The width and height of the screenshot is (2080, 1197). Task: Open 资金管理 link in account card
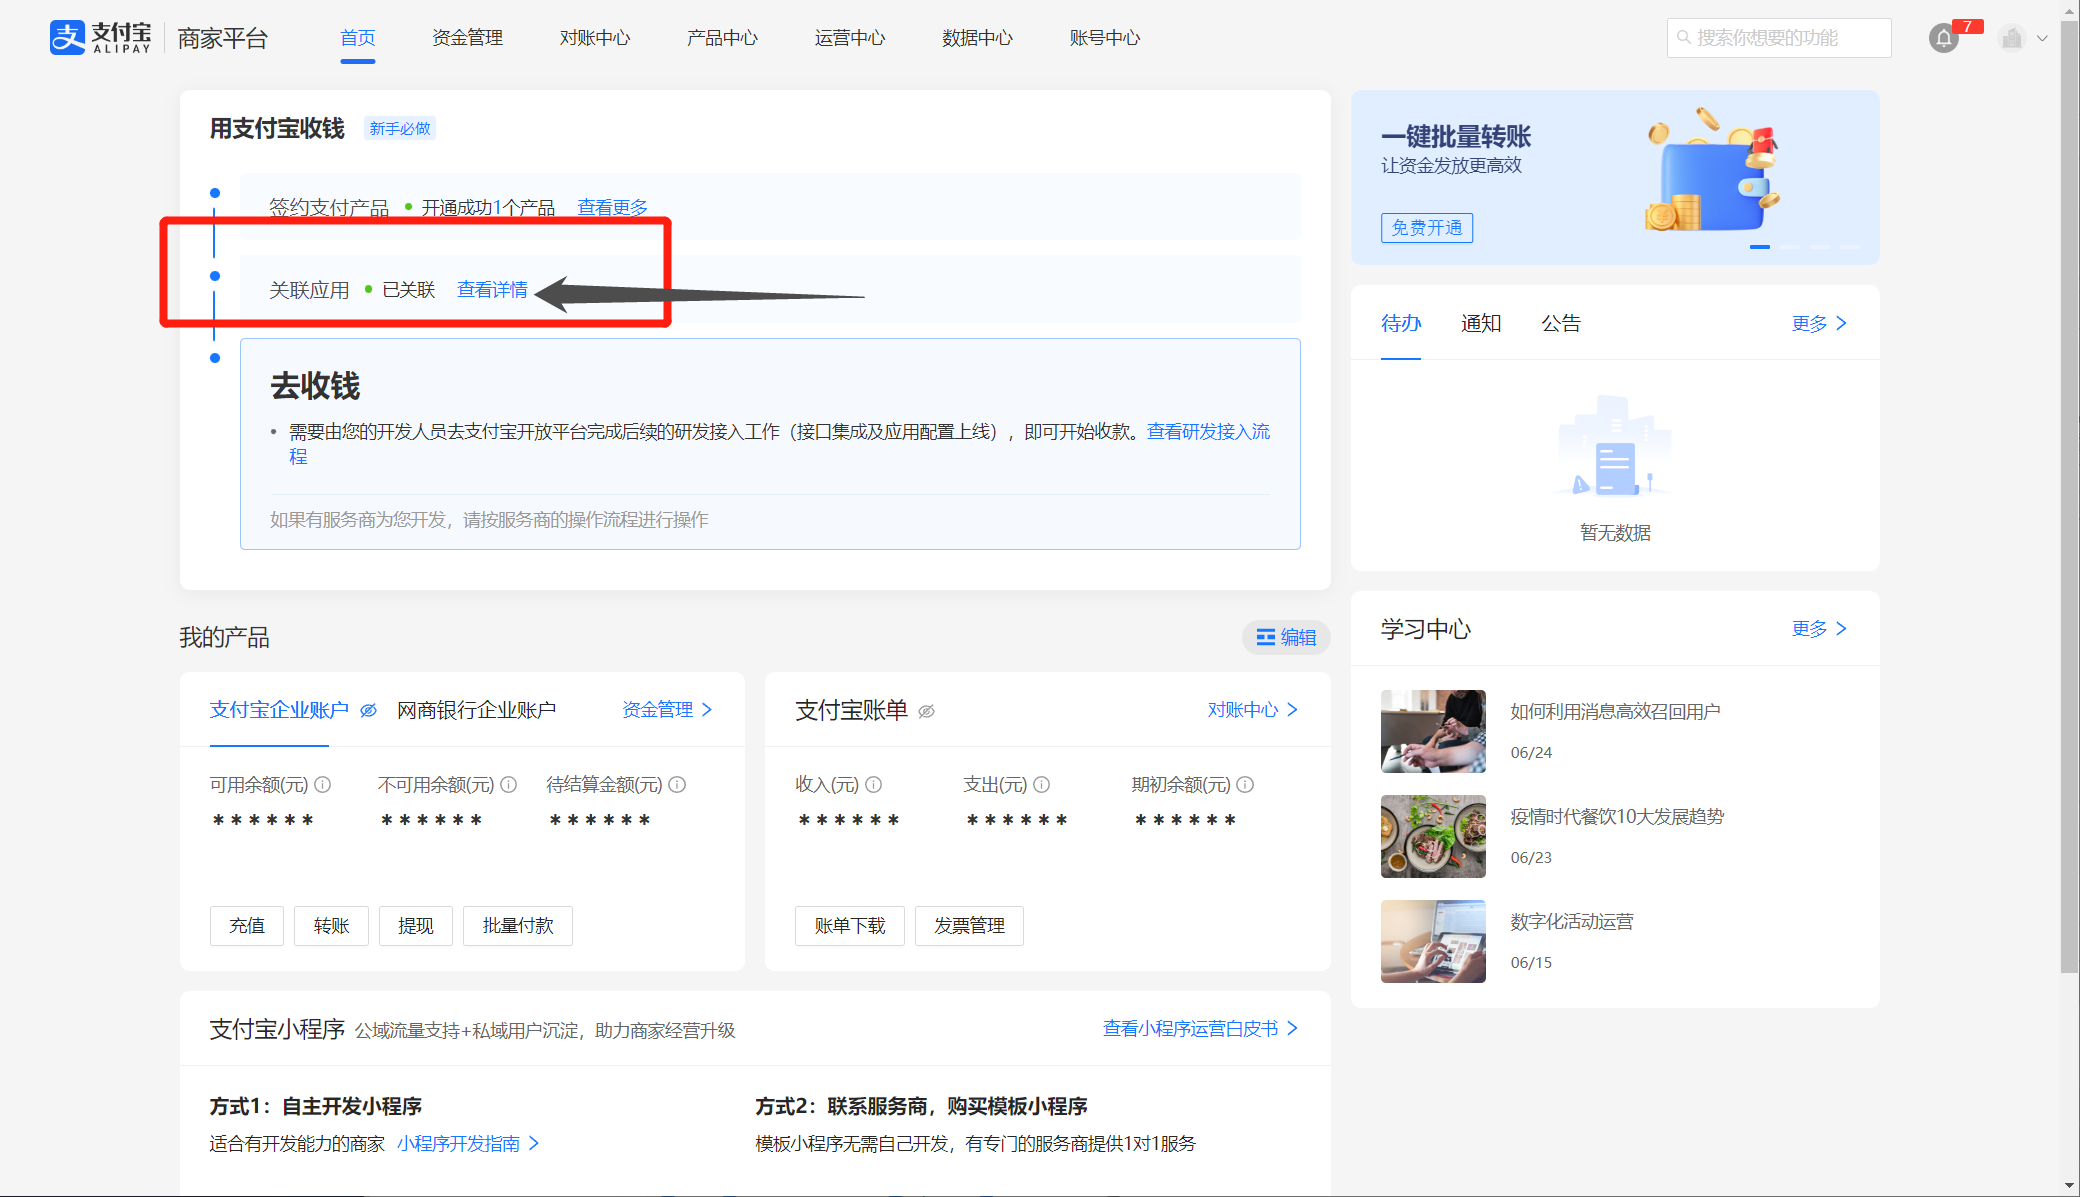667,710
